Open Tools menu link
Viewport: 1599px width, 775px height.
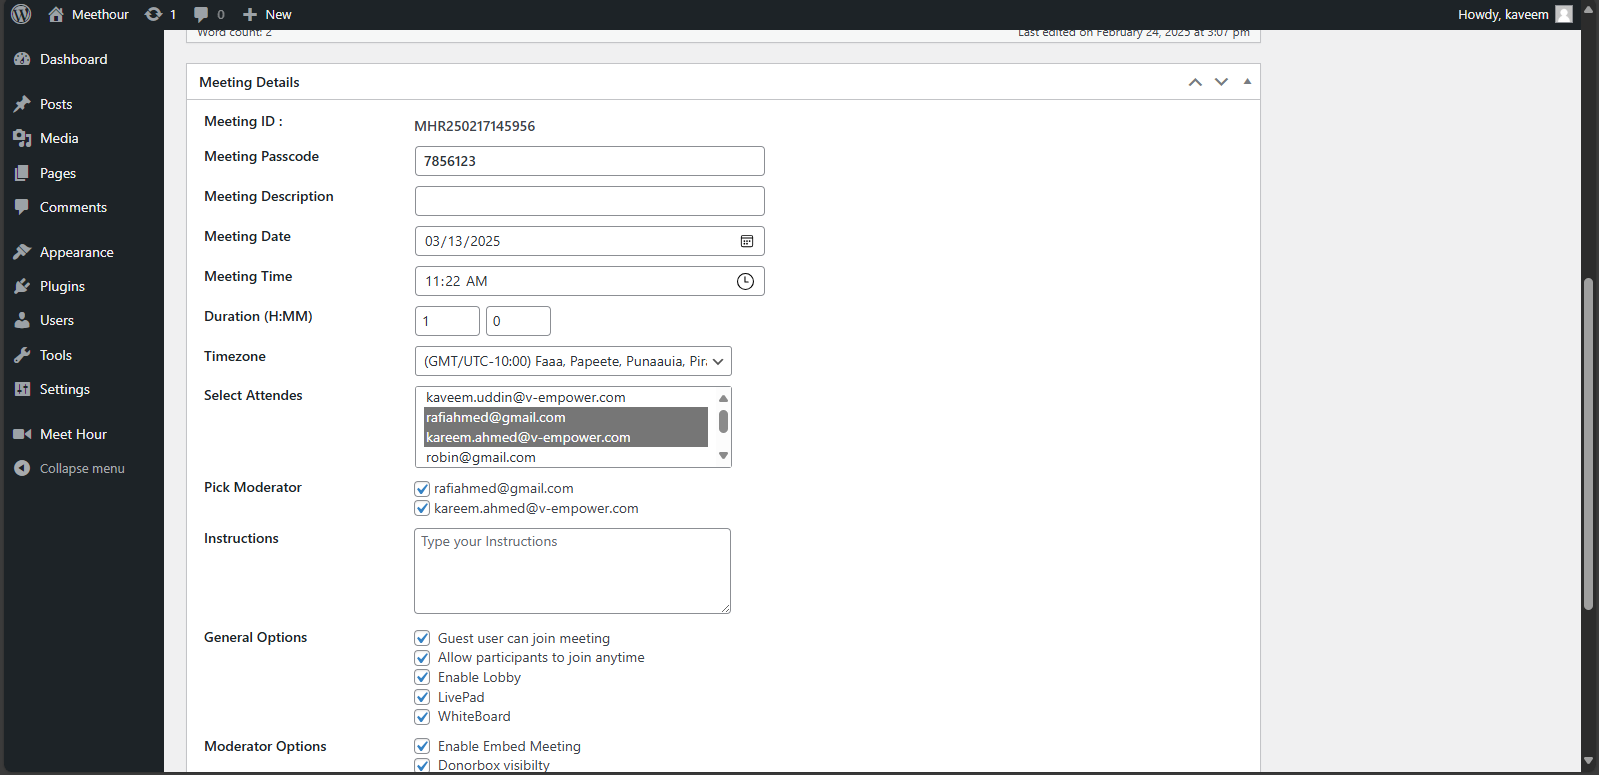point(56,355)
